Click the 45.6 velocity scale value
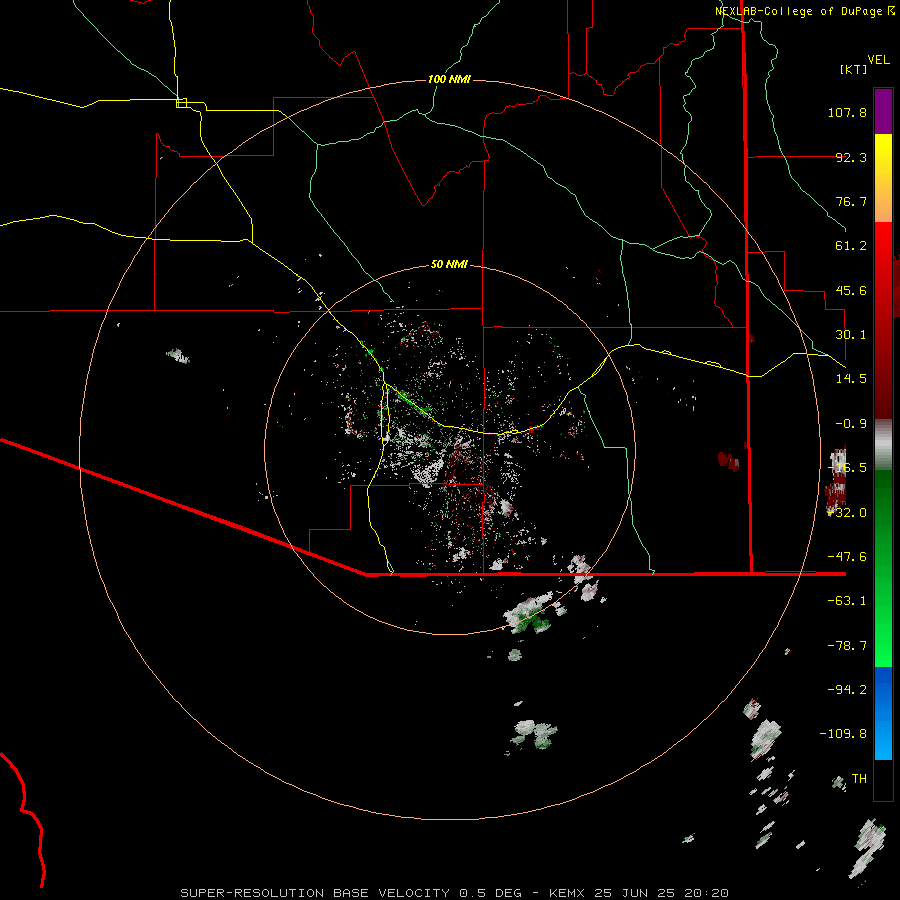The height and width of the screenshot is (900, 900). [851, 290]
